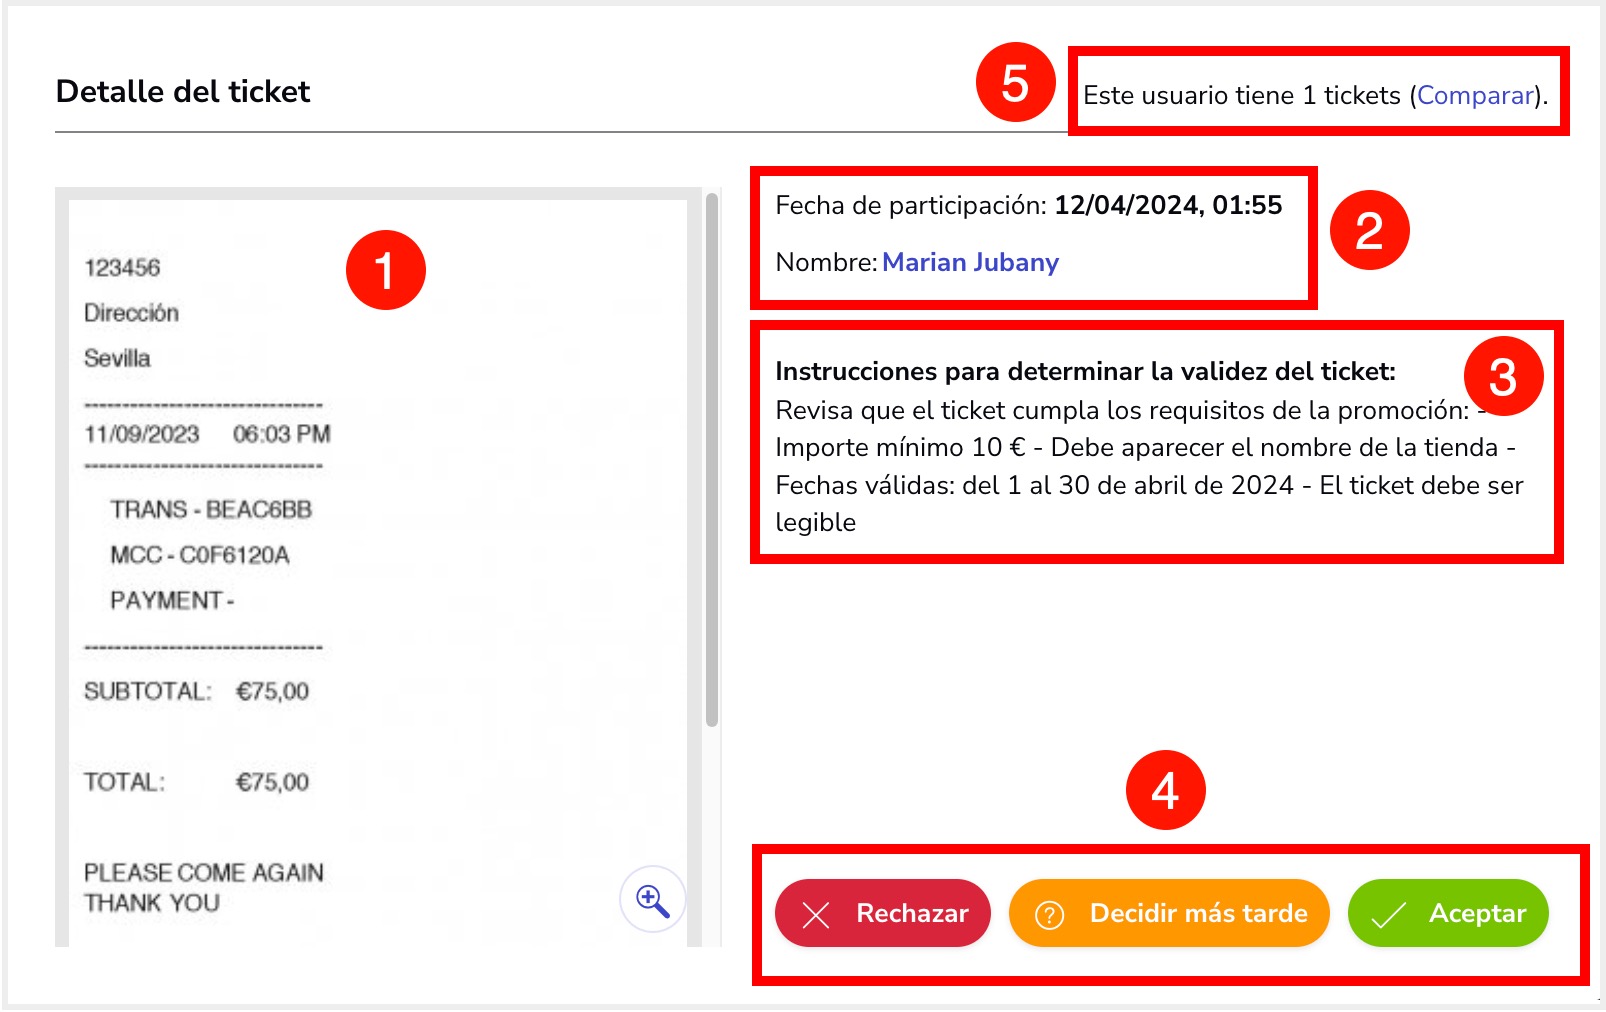The height and width of the screenshot is (1012, 1606).
Task: Click the checkmark icon on the Aceptar button
Action: point(1388,914)
